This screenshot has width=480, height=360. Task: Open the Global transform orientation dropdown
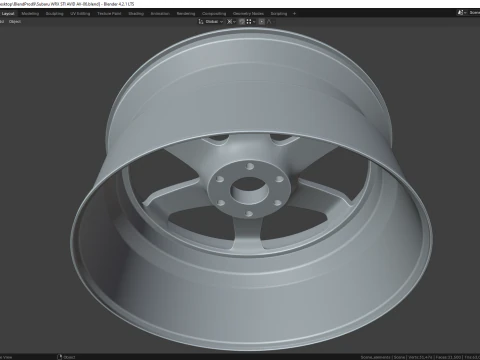tap(211, 21)
